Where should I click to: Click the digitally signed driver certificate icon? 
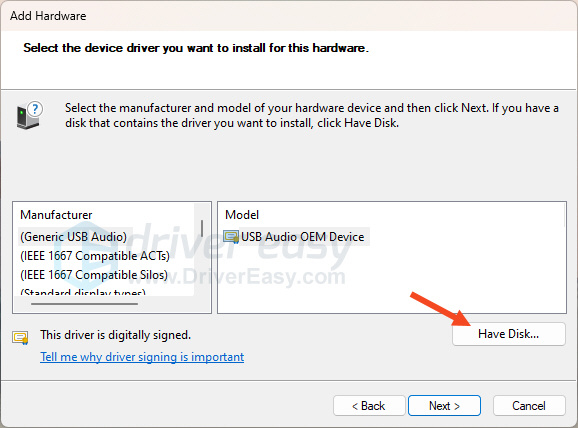pos(20,337)
